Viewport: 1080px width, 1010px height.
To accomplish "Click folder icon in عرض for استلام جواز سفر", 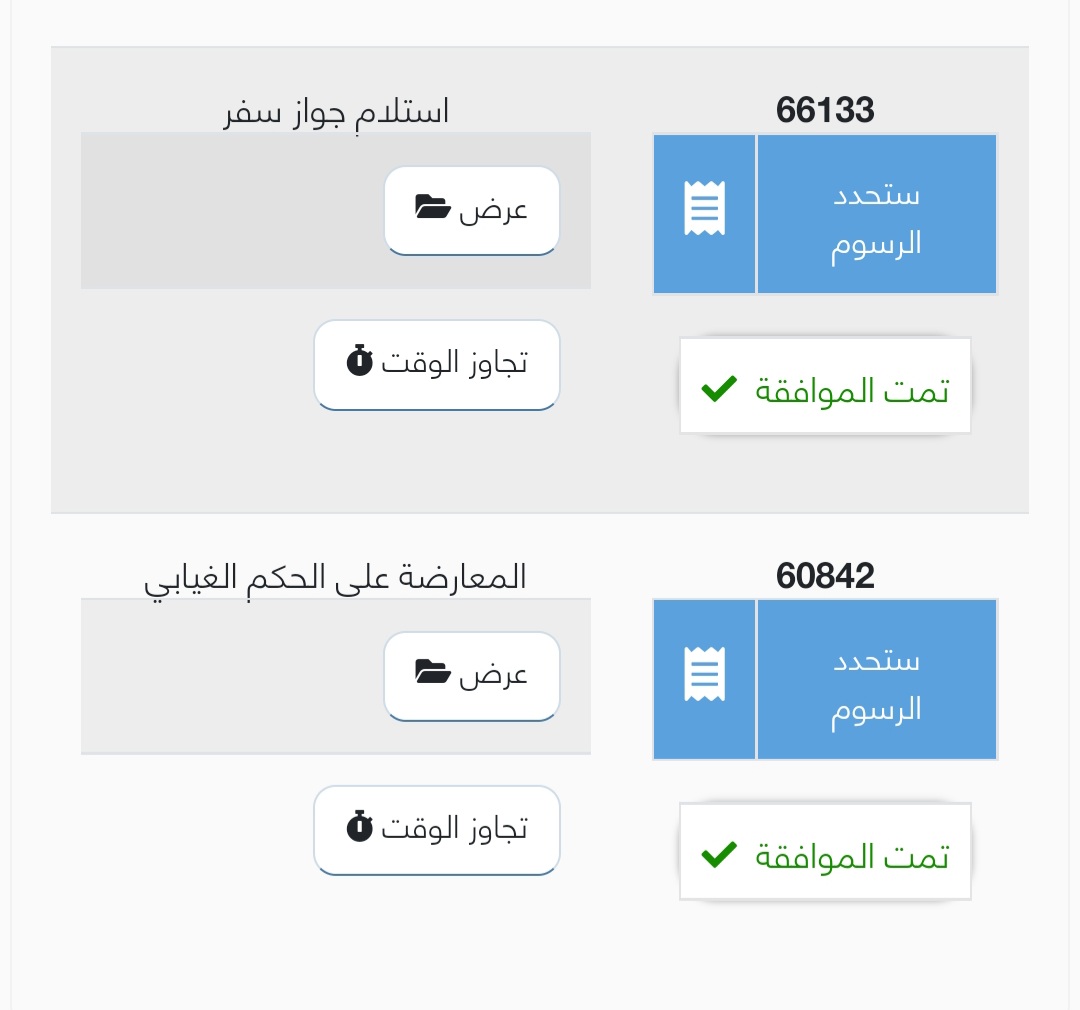I will [x=433, y=207].
